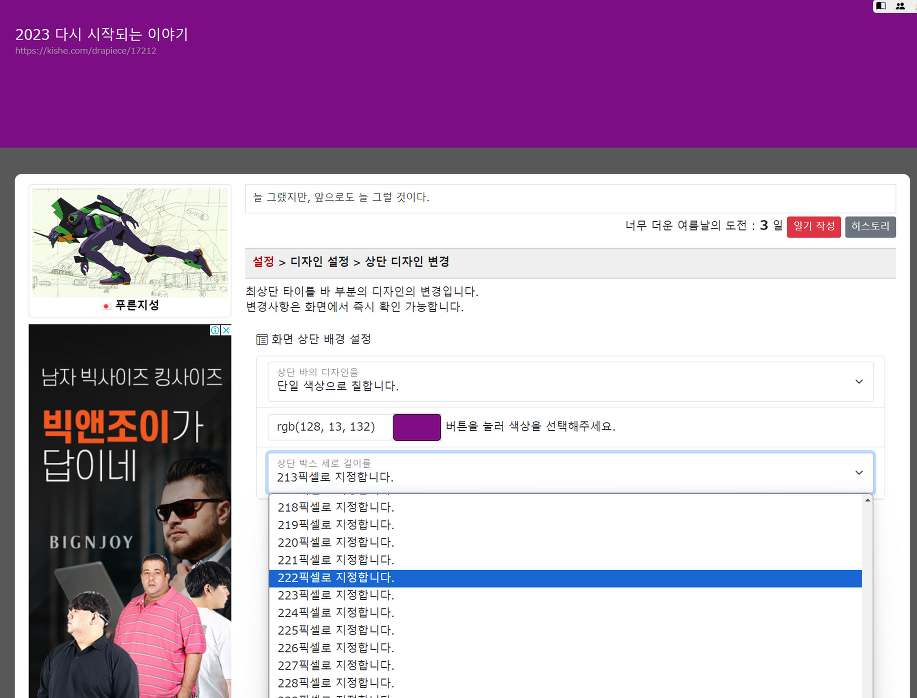Expand the 상단 바의 디자인을 dropdown
The width and height of the screenshot is (917, 698).
click(570, 381)
